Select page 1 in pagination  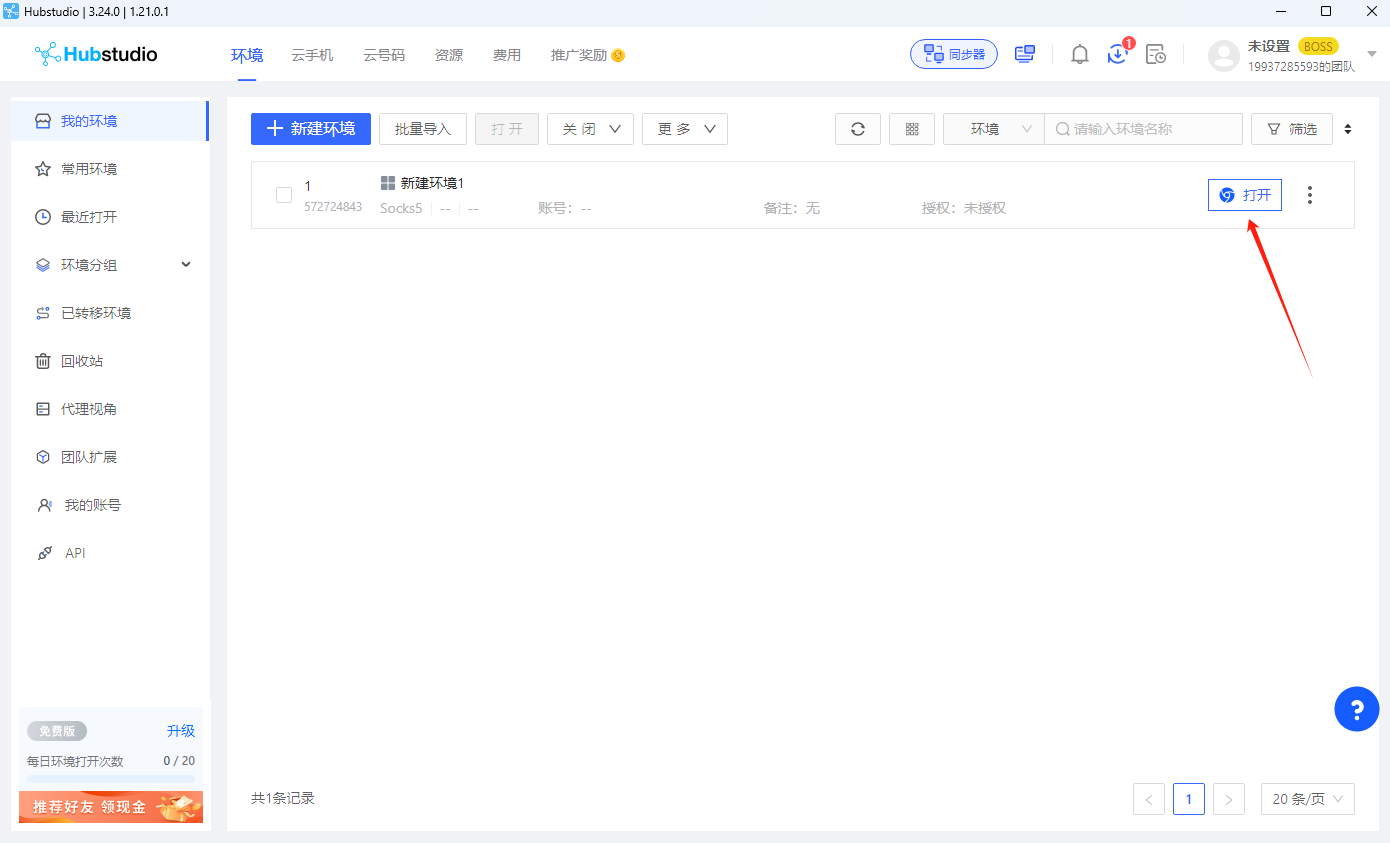tap(1189, 799)
